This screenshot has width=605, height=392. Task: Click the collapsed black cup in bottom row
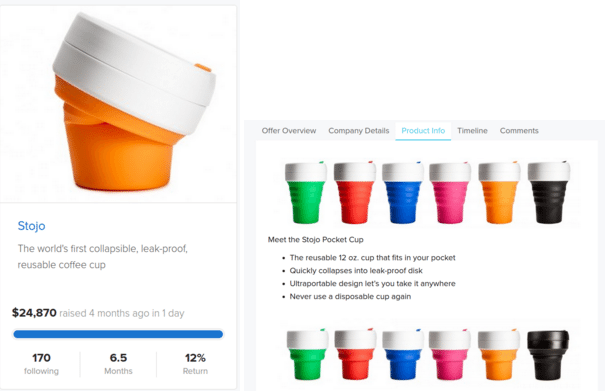548,355
